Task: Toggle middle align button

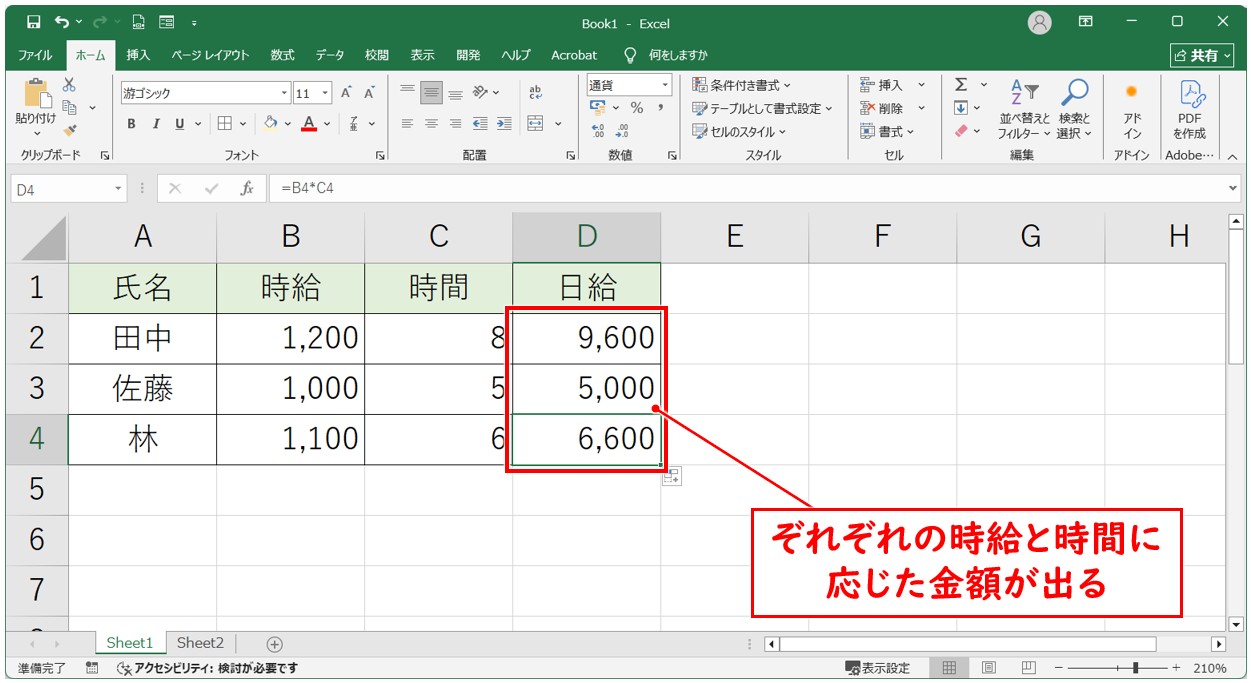Action: [431, 93]
